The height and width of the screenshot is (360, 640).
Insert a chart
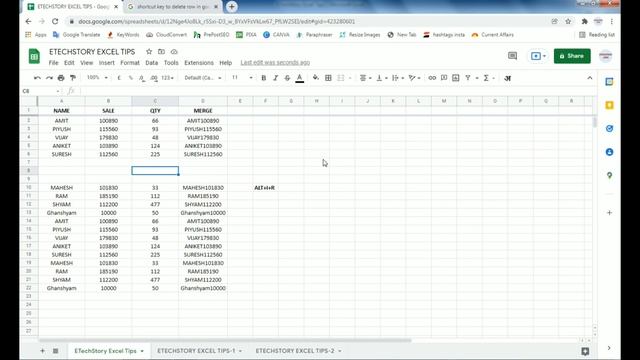(x=456, y=78)
